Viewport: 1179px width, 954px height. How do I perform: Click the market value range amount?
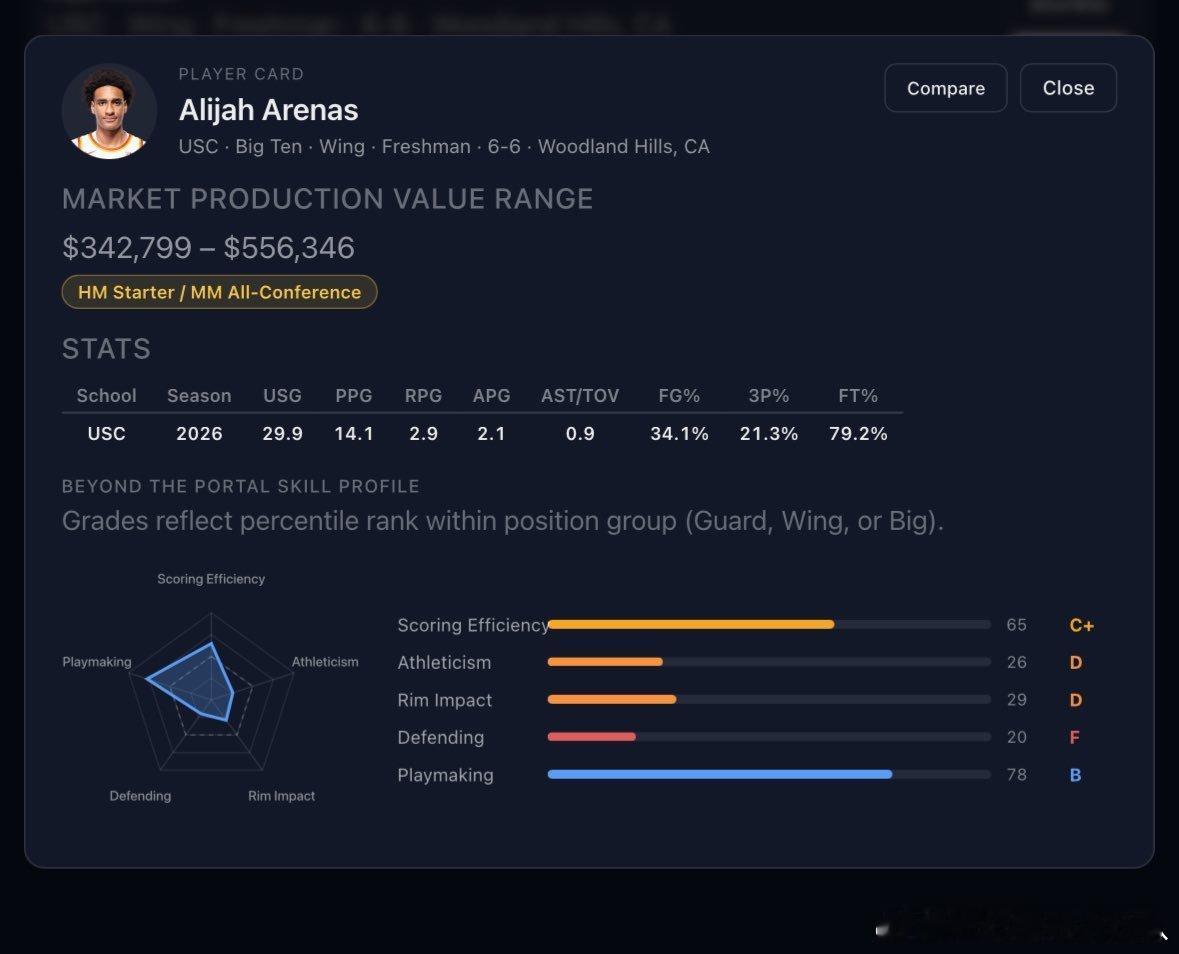(x=208, y=247)
